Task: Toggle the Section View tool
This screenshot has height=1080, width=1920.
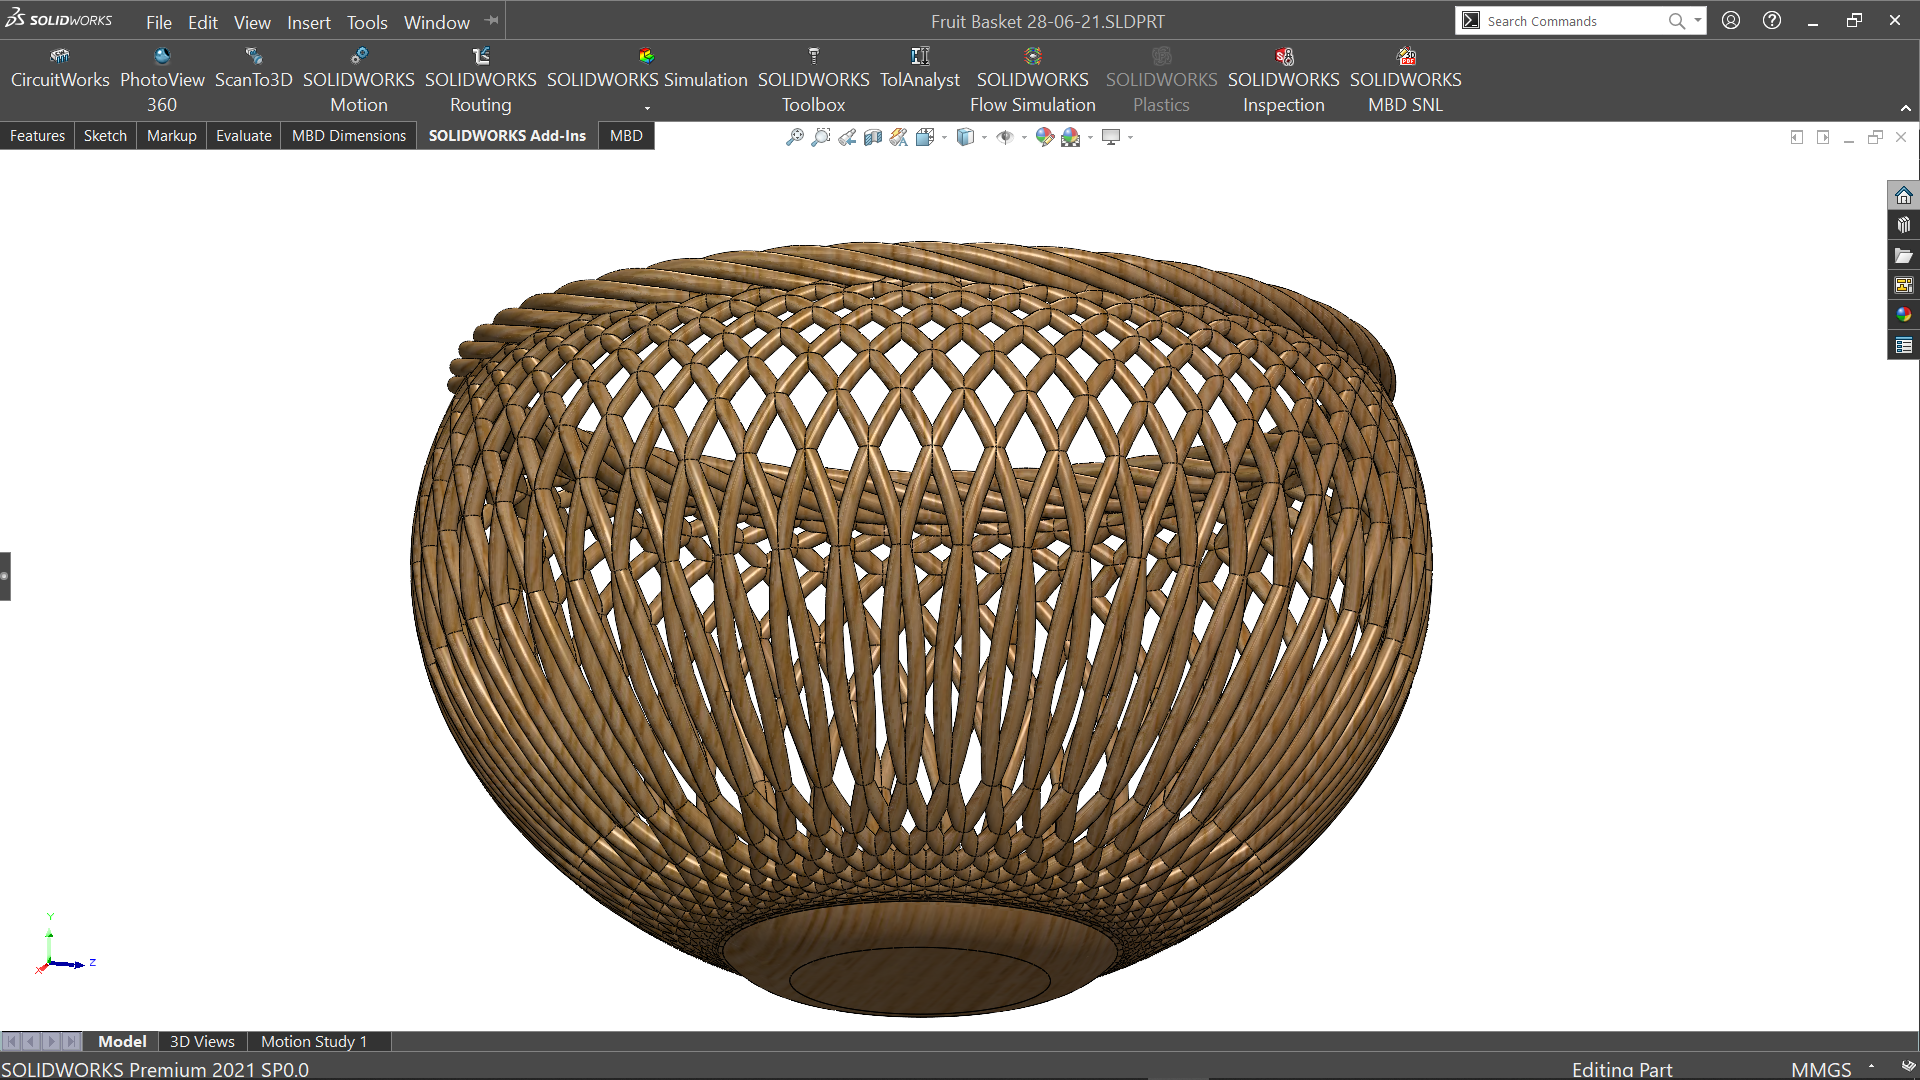Action: [x=873, y=137]
